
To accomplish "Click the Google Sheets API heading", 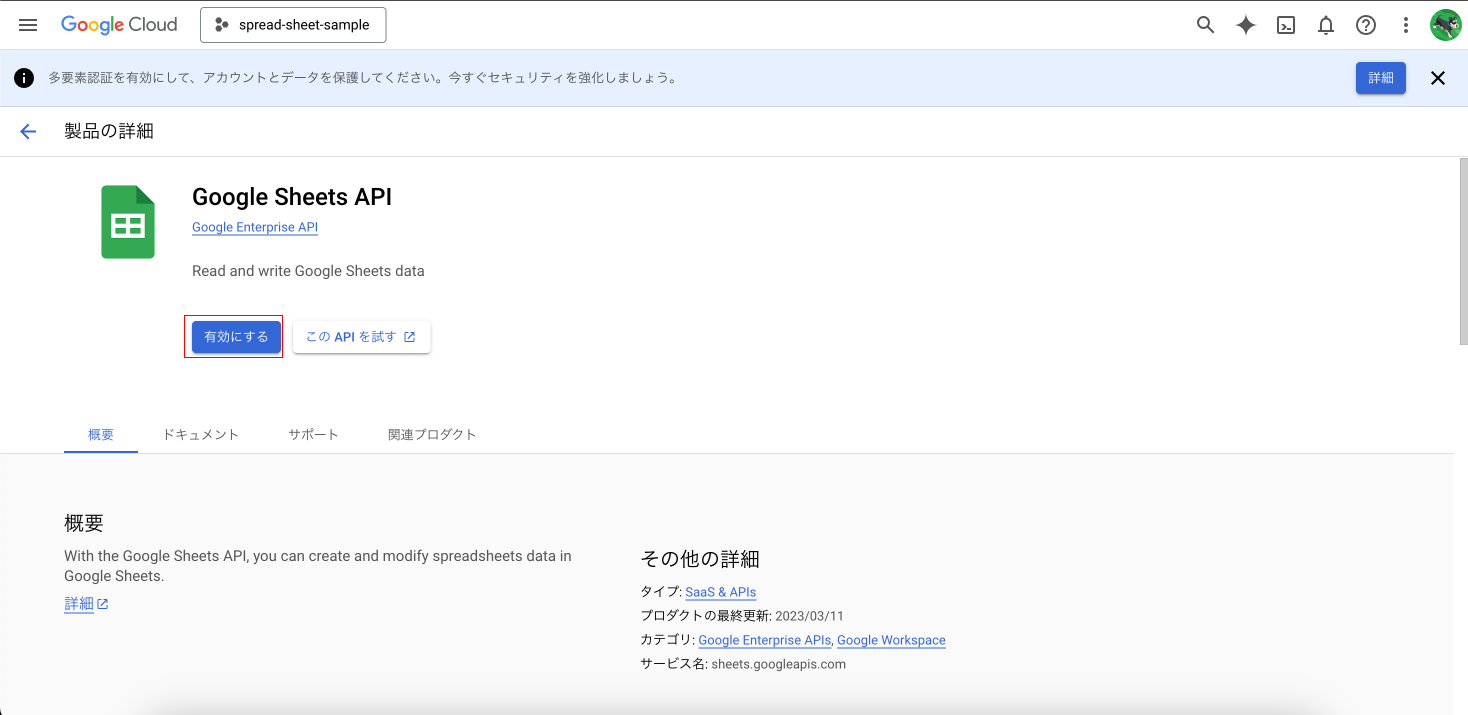I will [x=292, y=197].
